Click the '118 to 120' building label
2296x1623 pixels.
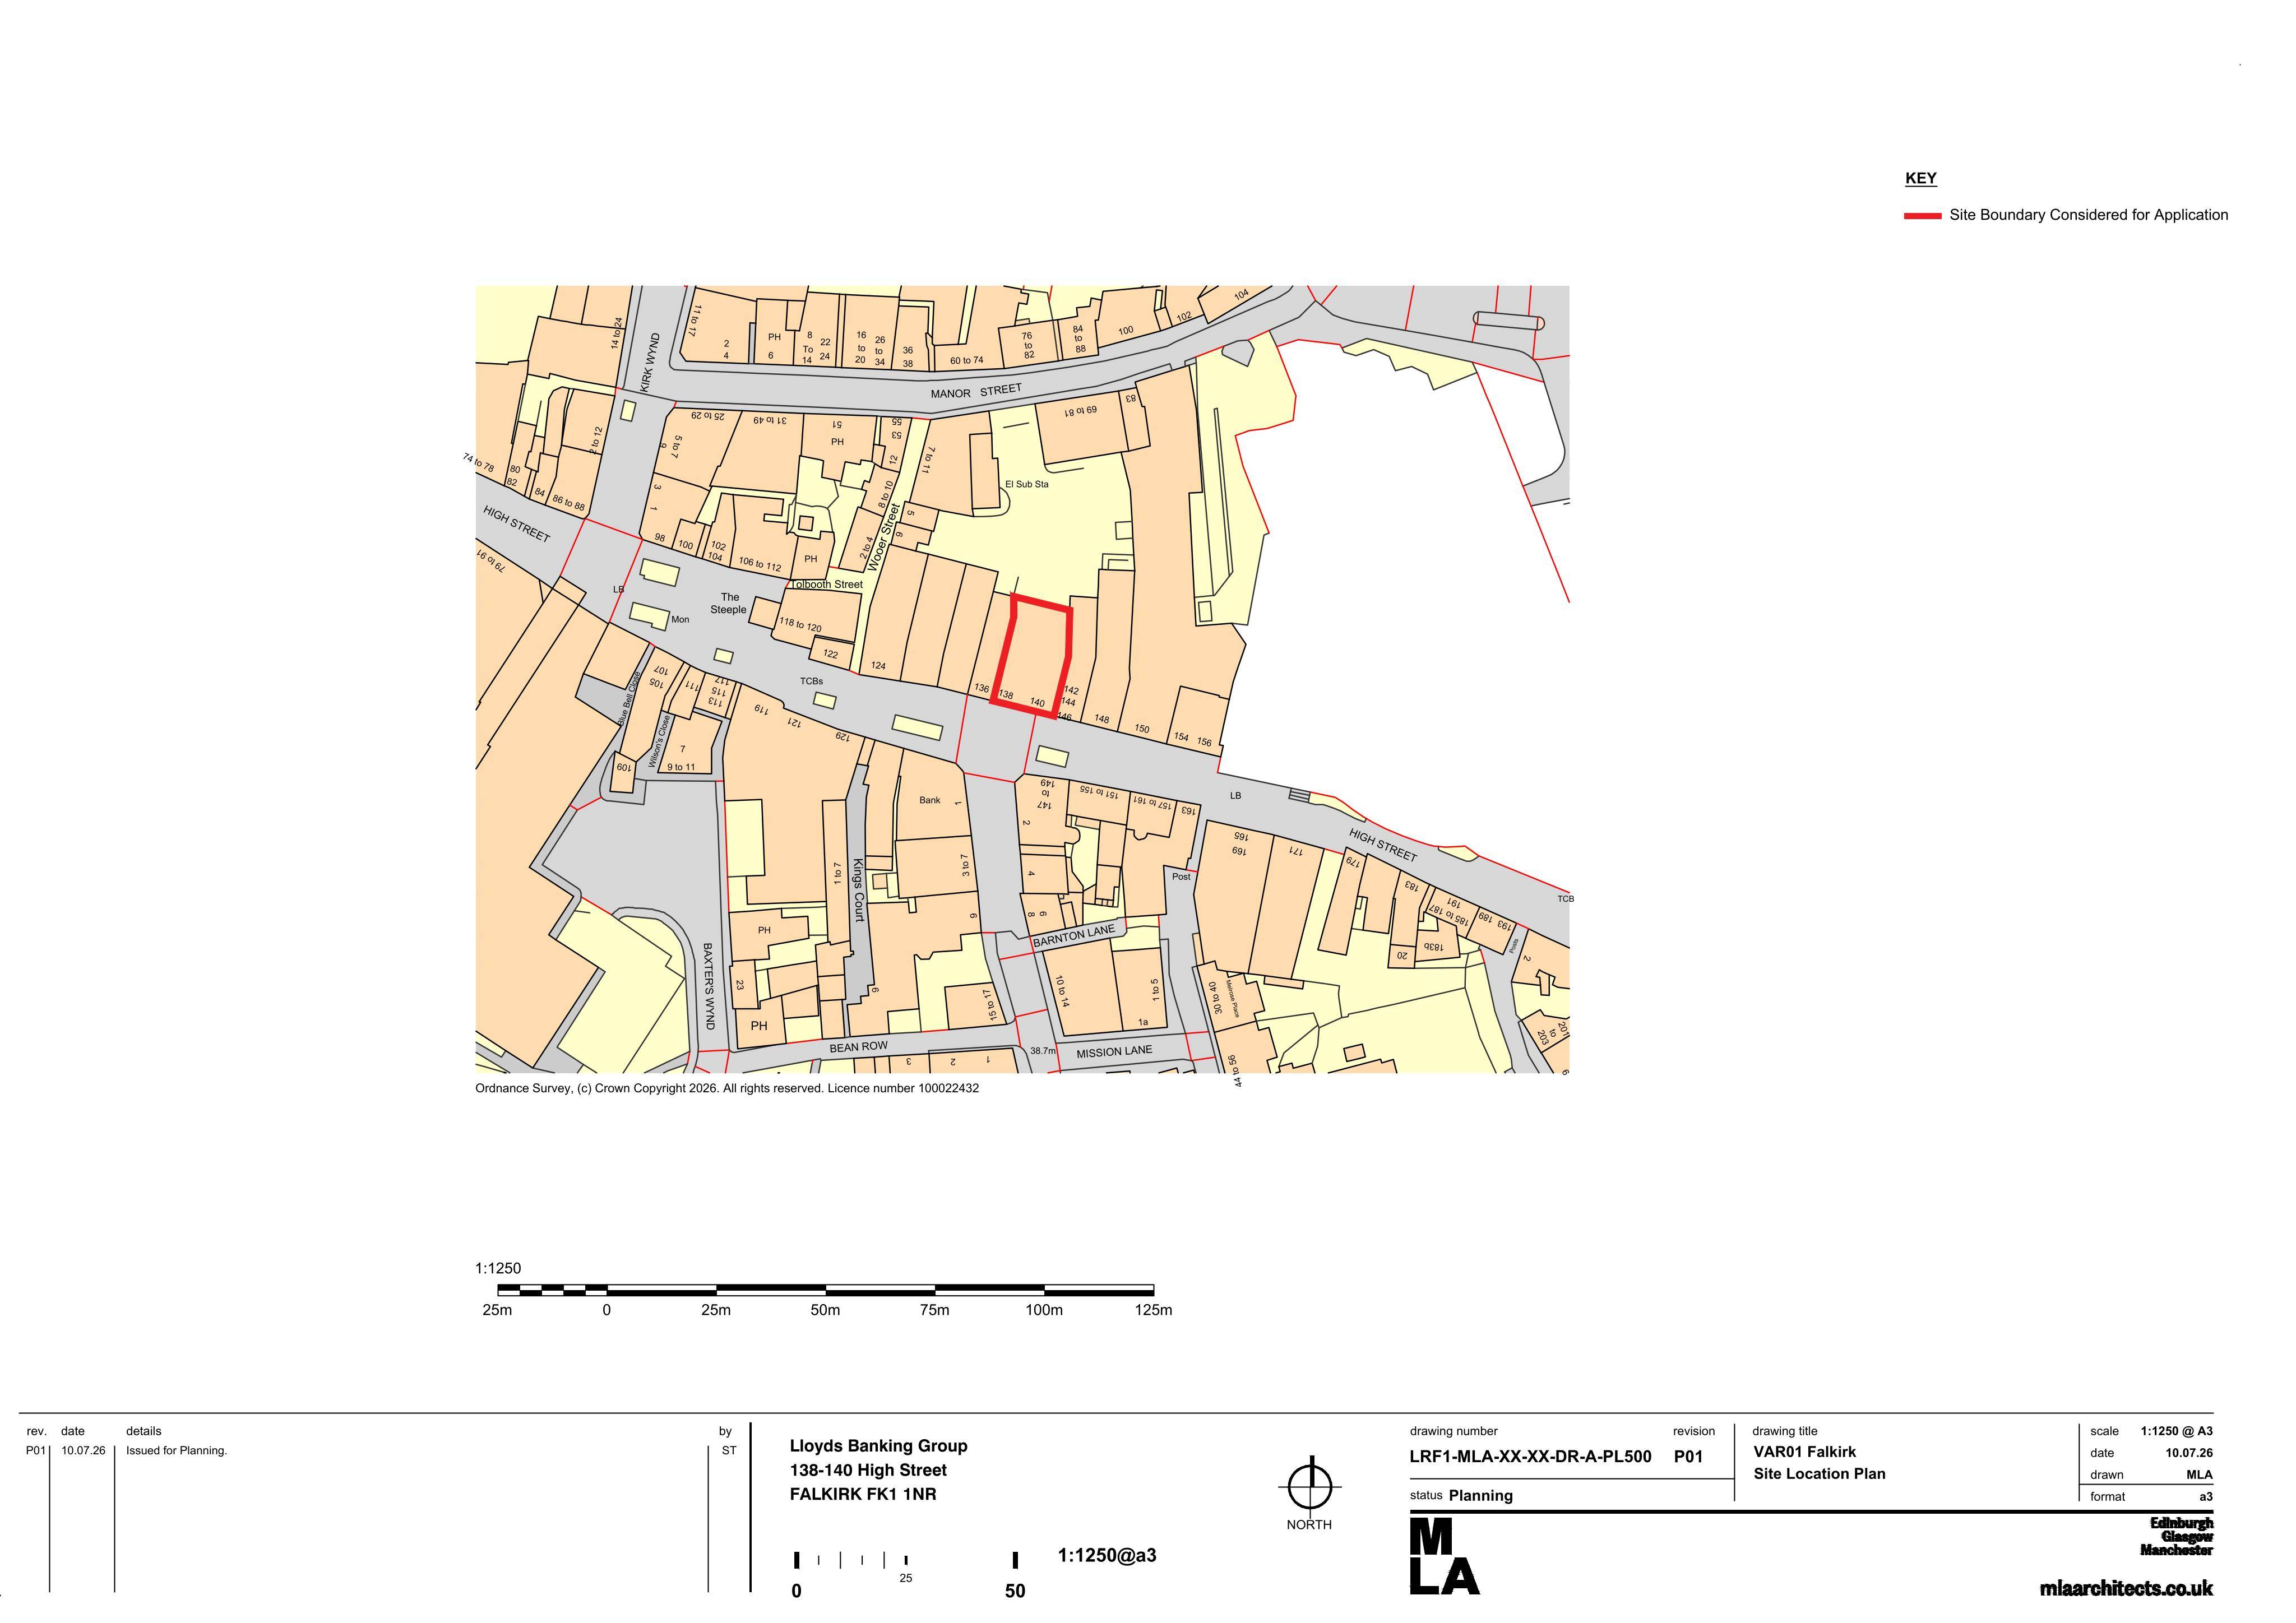point(800,625)
